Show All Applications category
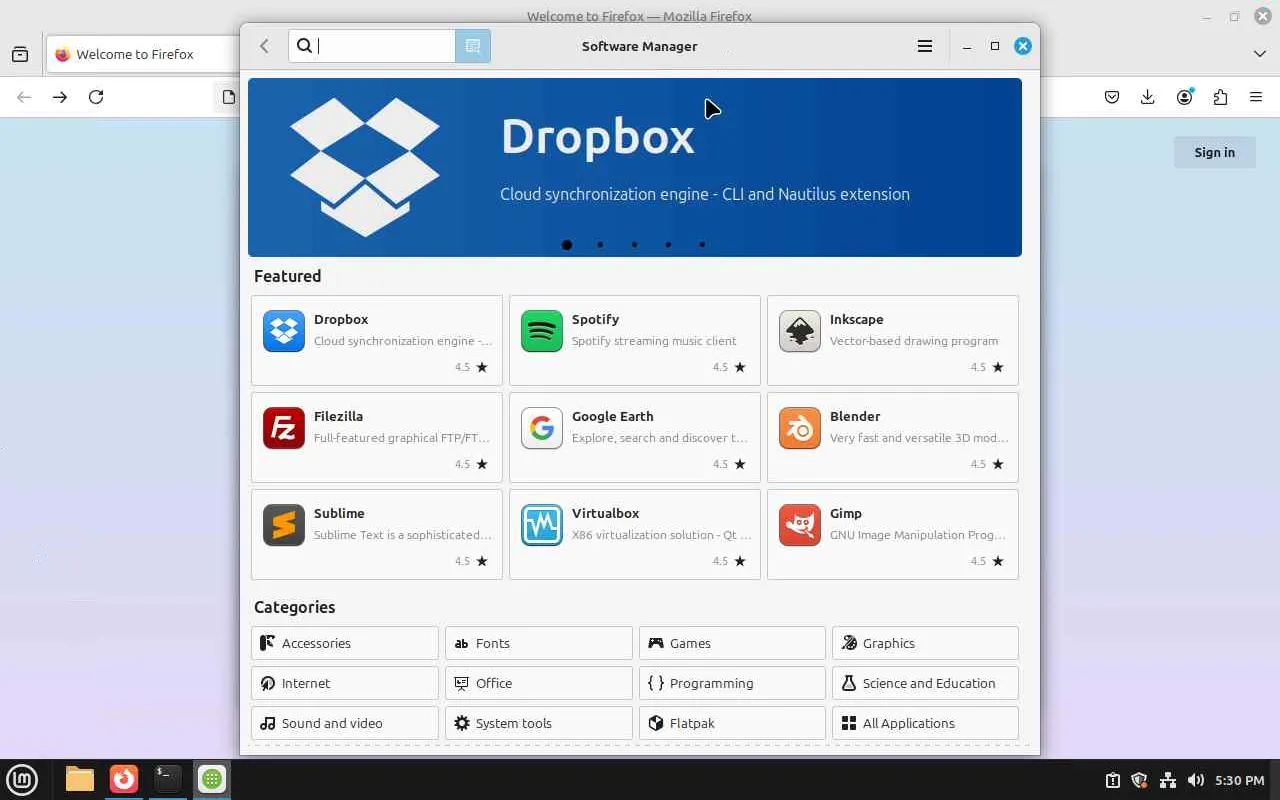The height and width of the screenshot is (800, 1280). click(925, 723)
